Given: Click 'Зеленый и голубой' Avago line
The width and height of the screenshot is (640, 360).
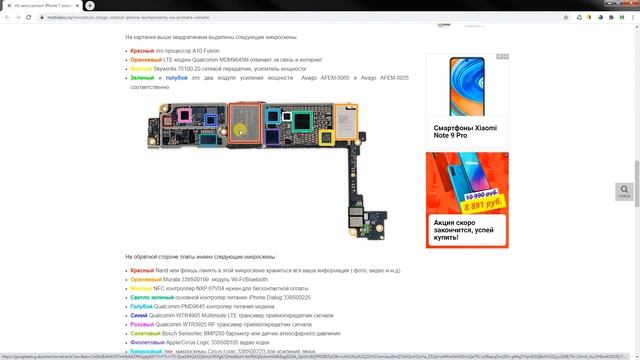Looking at the screenshot, I should coord(269,82).
